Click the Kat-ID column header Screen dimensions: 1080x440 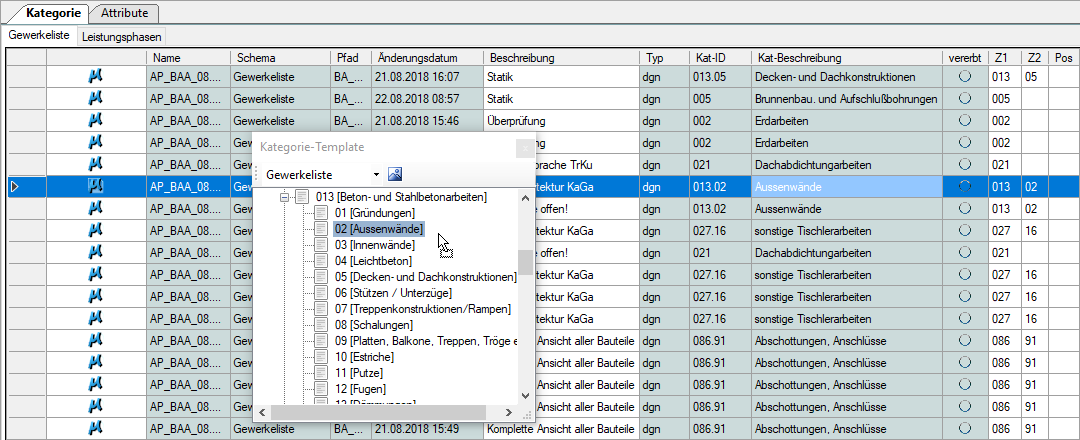(x=720, y=58)
